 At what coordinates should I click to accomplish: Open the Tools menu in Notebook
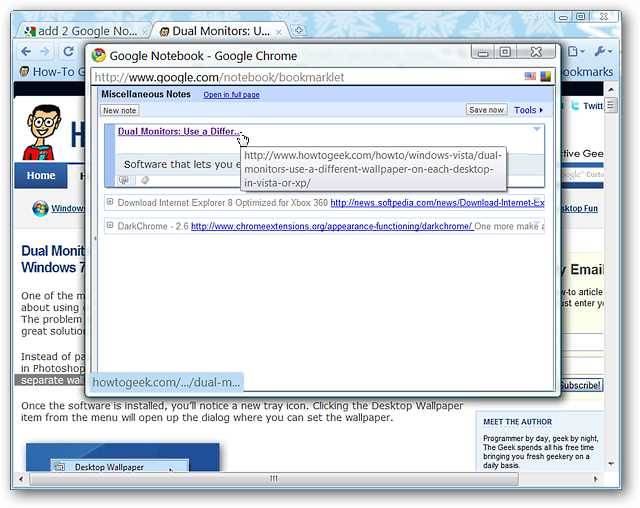point(528,110)
